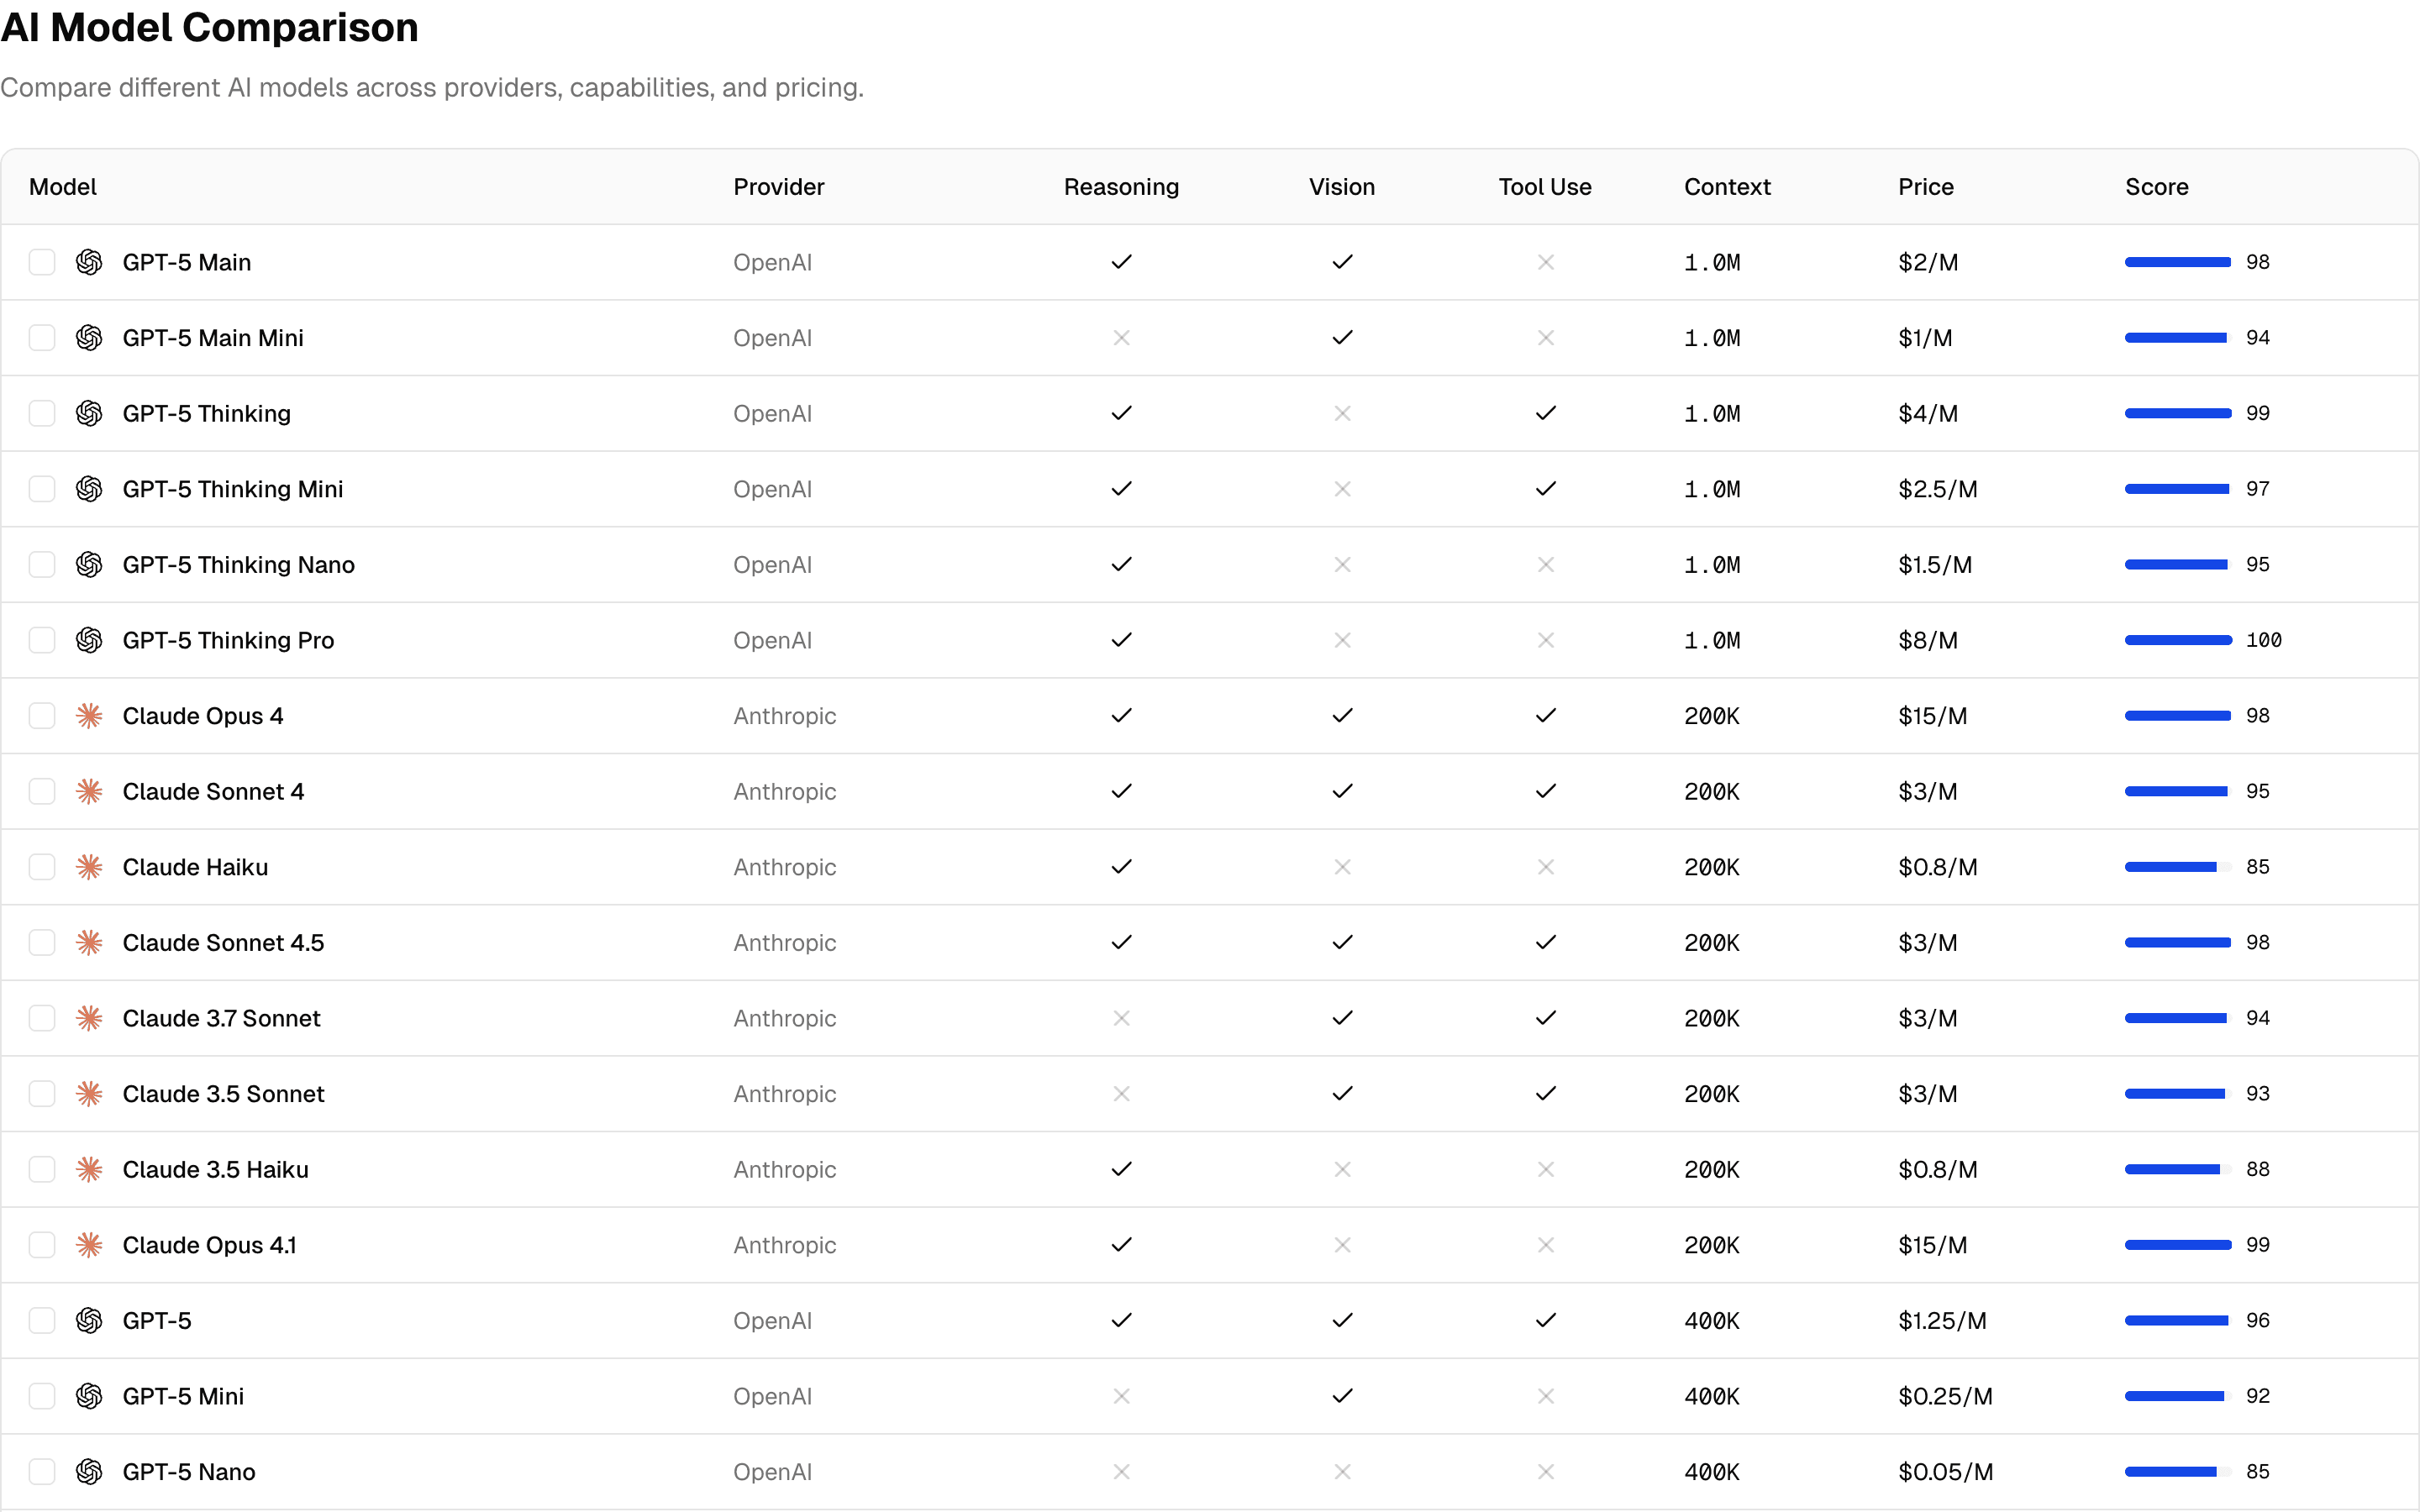
Task: Click the Price column header
Action: tap(1925, 186)
